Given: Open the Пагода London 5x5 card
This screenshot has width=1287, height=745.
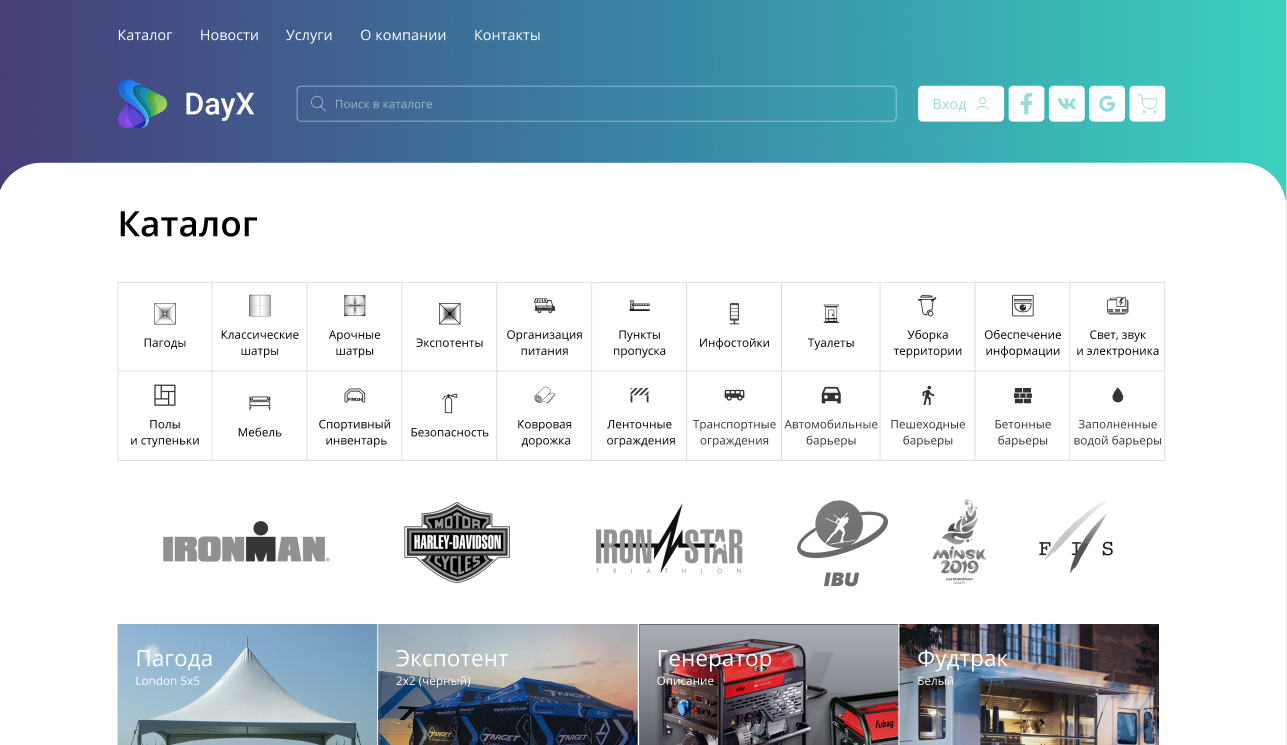Looking at the screenshot, I should [x=247, y=684].
